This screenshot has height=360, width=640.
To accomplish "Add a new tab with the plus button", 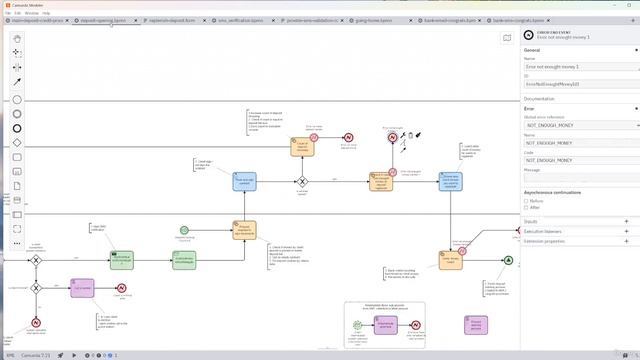I will point(633,20).
